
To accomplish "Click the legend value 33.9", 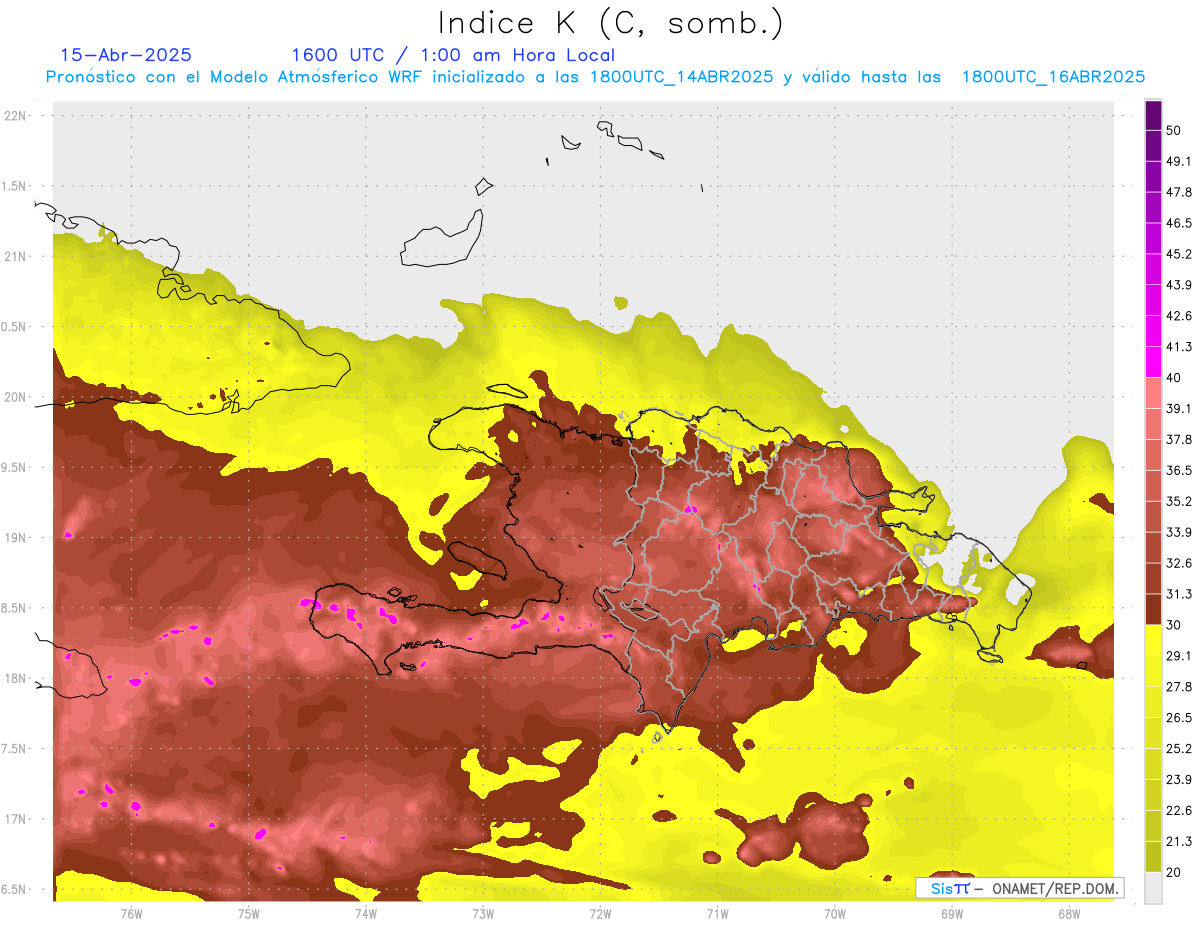I will 1179,532.
